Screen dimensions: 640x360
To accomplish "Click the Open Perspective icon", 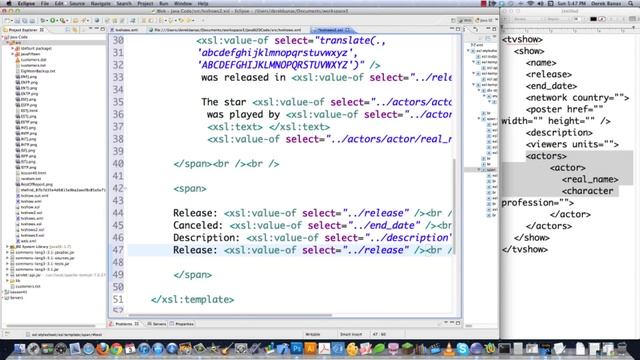I will (453, 20).
